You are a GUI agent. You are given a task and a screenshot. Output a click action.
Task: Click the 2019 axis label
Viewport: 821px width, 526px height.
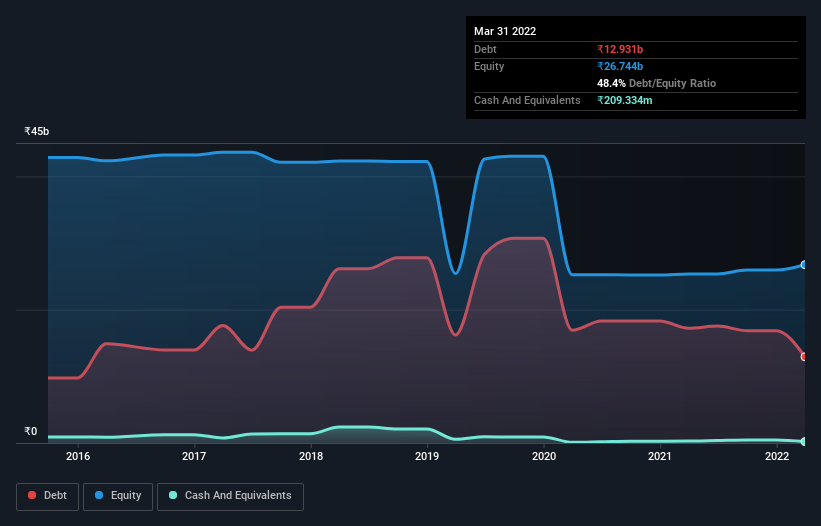pyautogui.click(x=427, y=456)
